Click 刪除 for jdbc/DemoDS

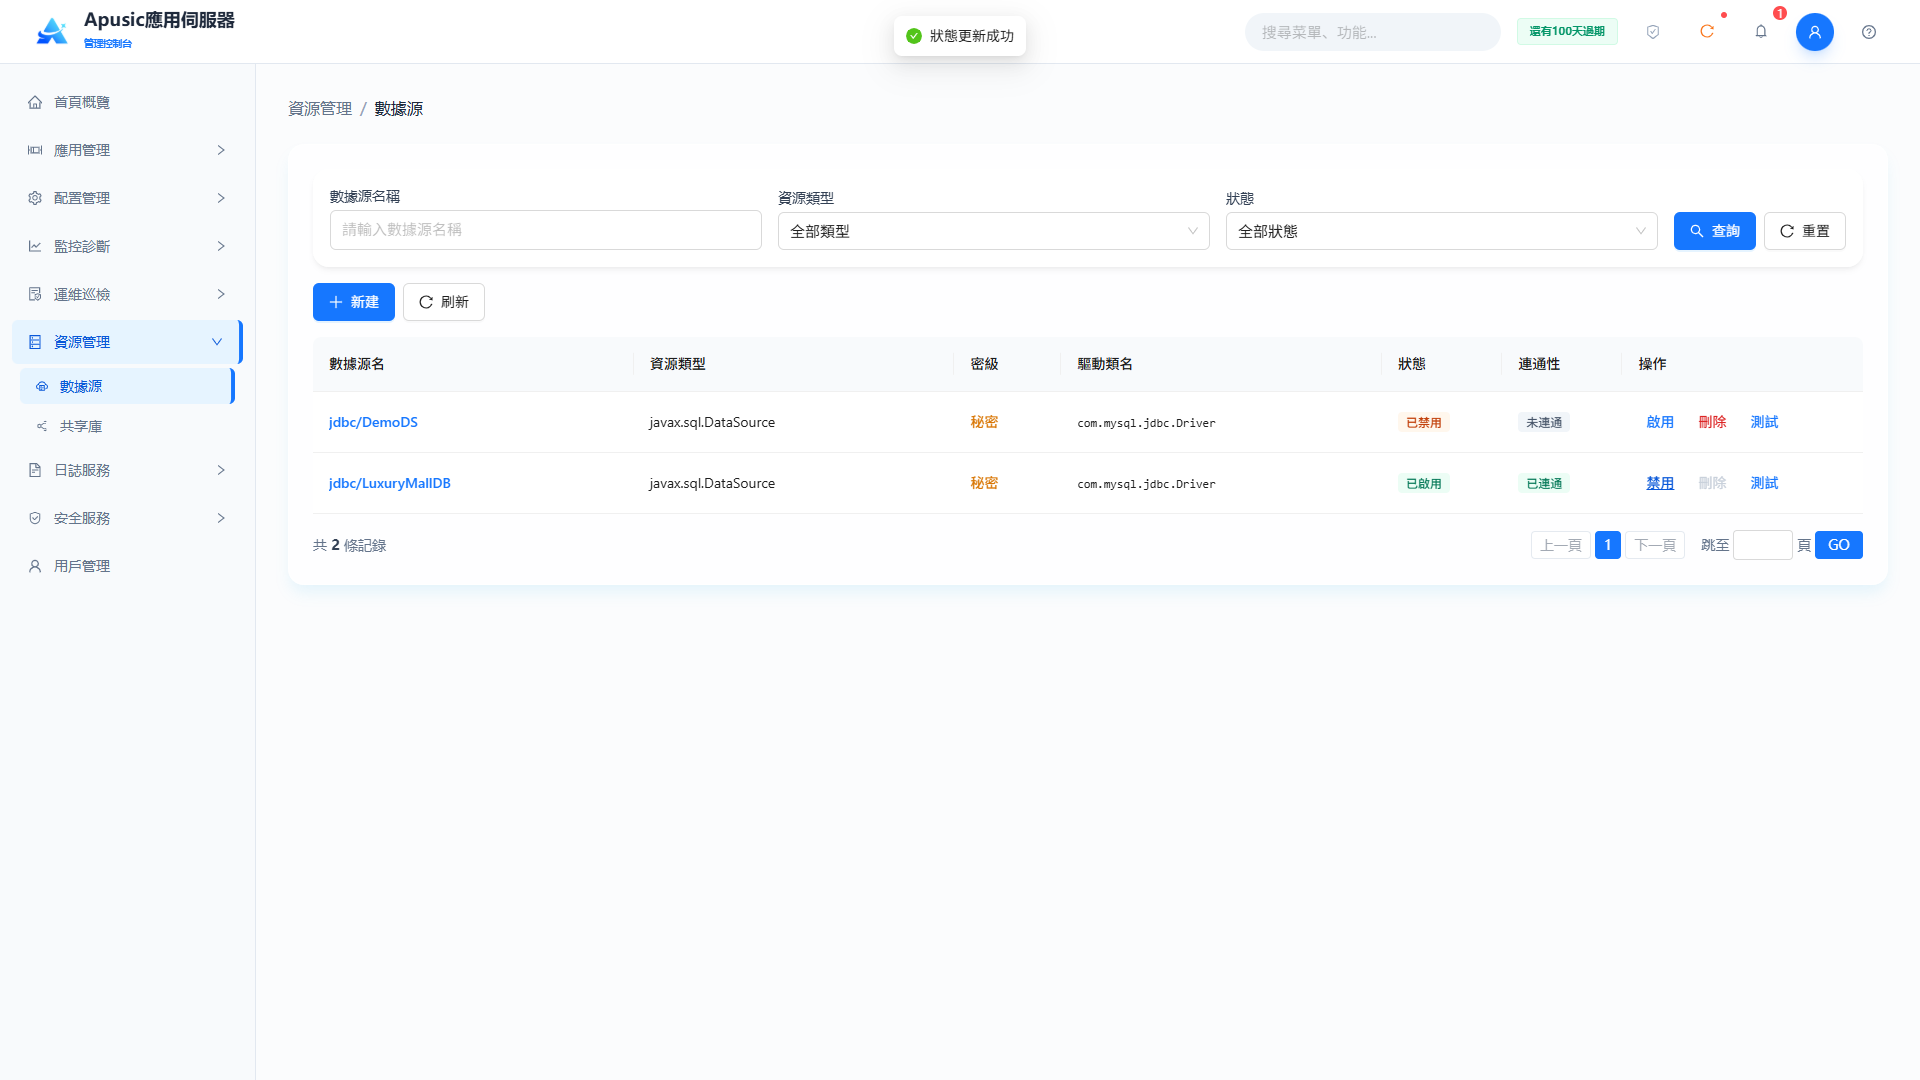tap(1712, 422)
